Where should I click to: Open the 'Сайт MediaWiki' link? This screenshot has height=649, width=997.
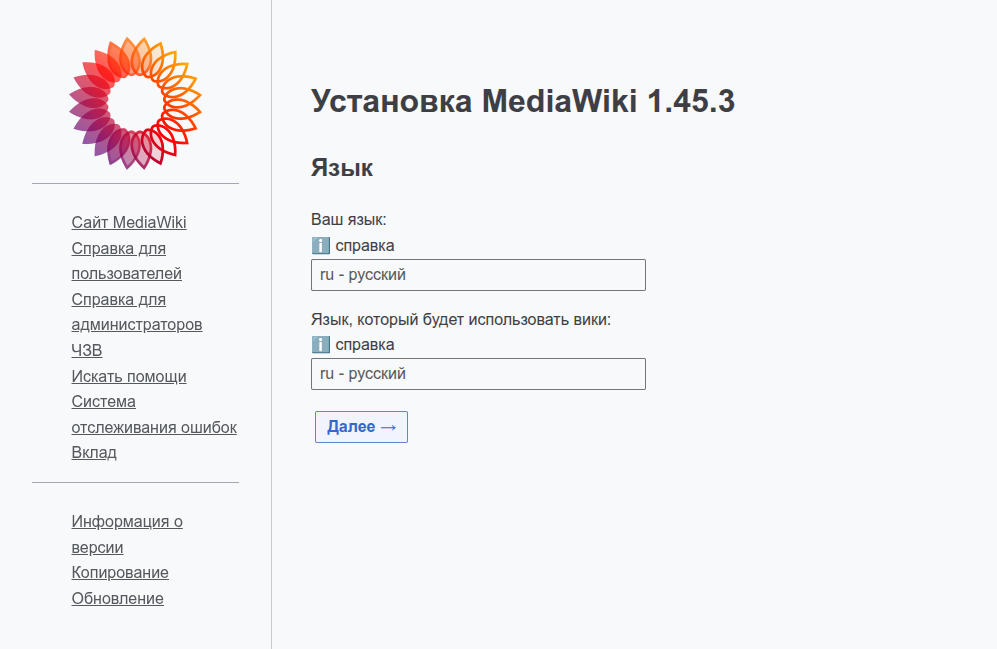tap(127, 222)
